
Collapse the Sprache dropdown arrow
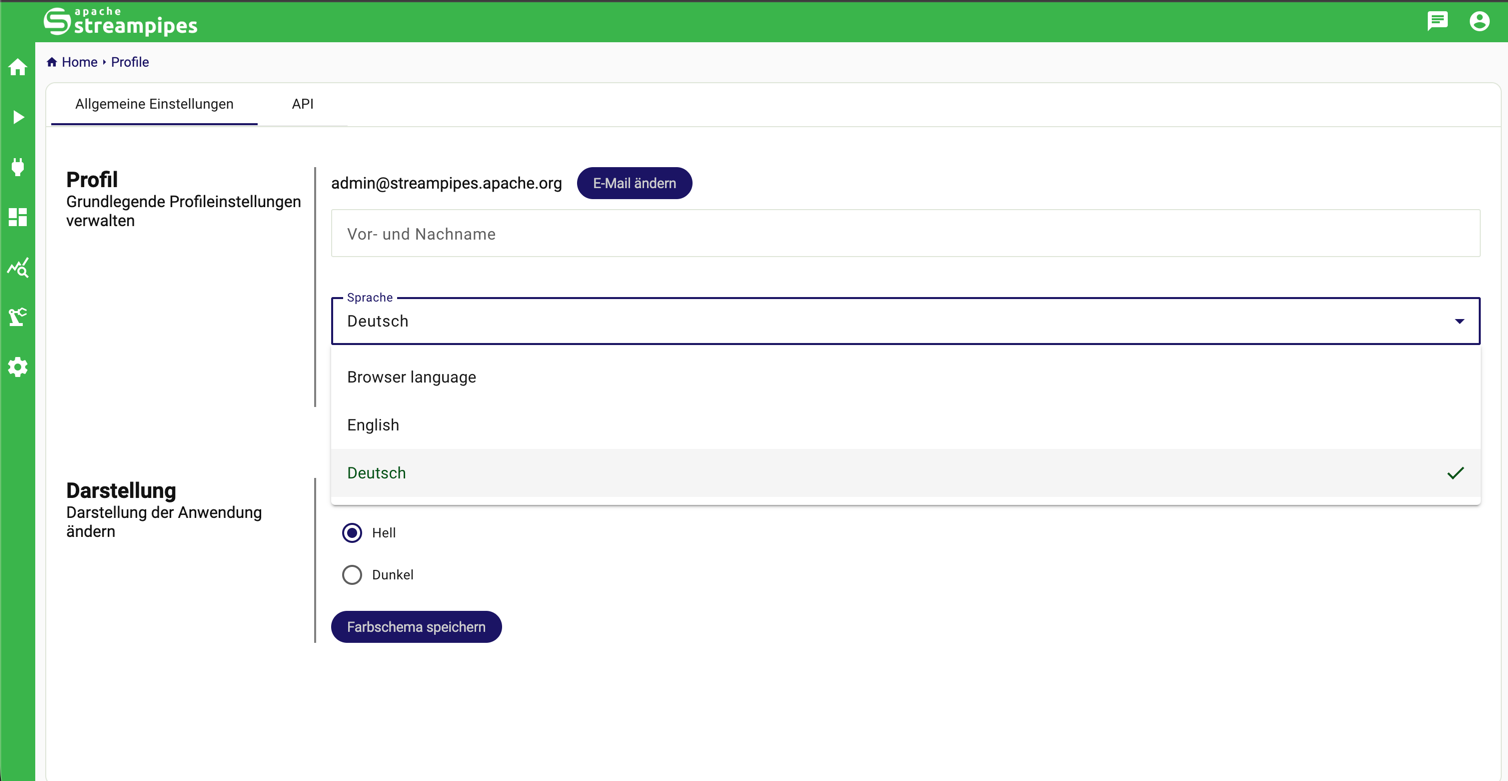[1459, 321]
